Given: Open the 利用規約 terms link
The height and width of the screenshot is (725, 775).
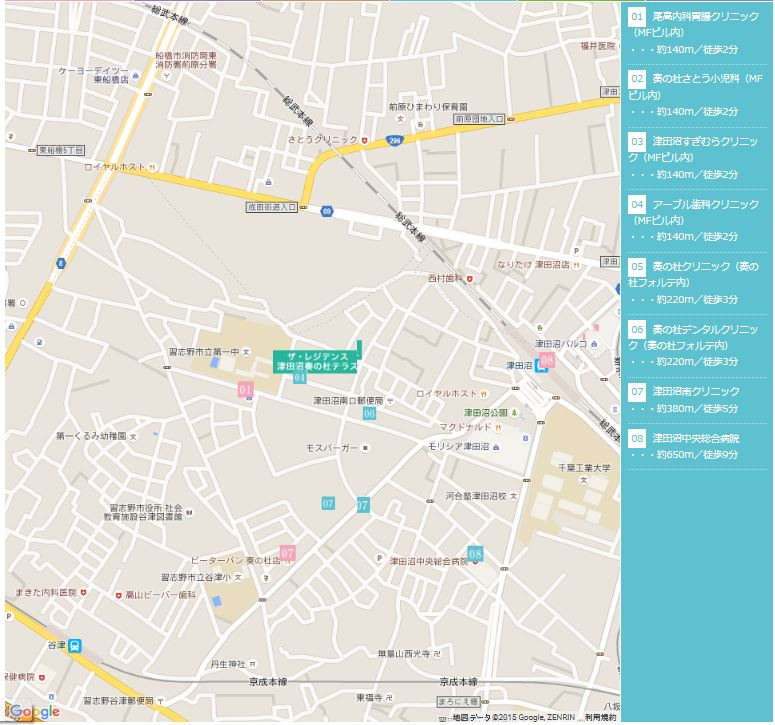Looking at the screenshot, I should coord(600,718).
